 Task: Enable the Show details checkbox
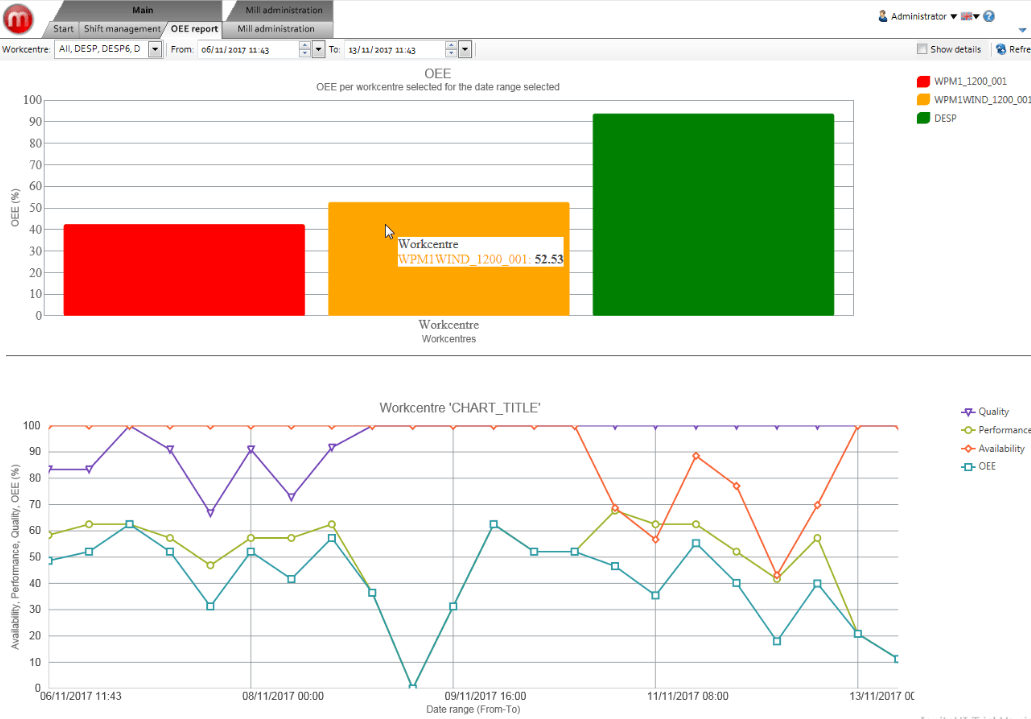[922, 49]
